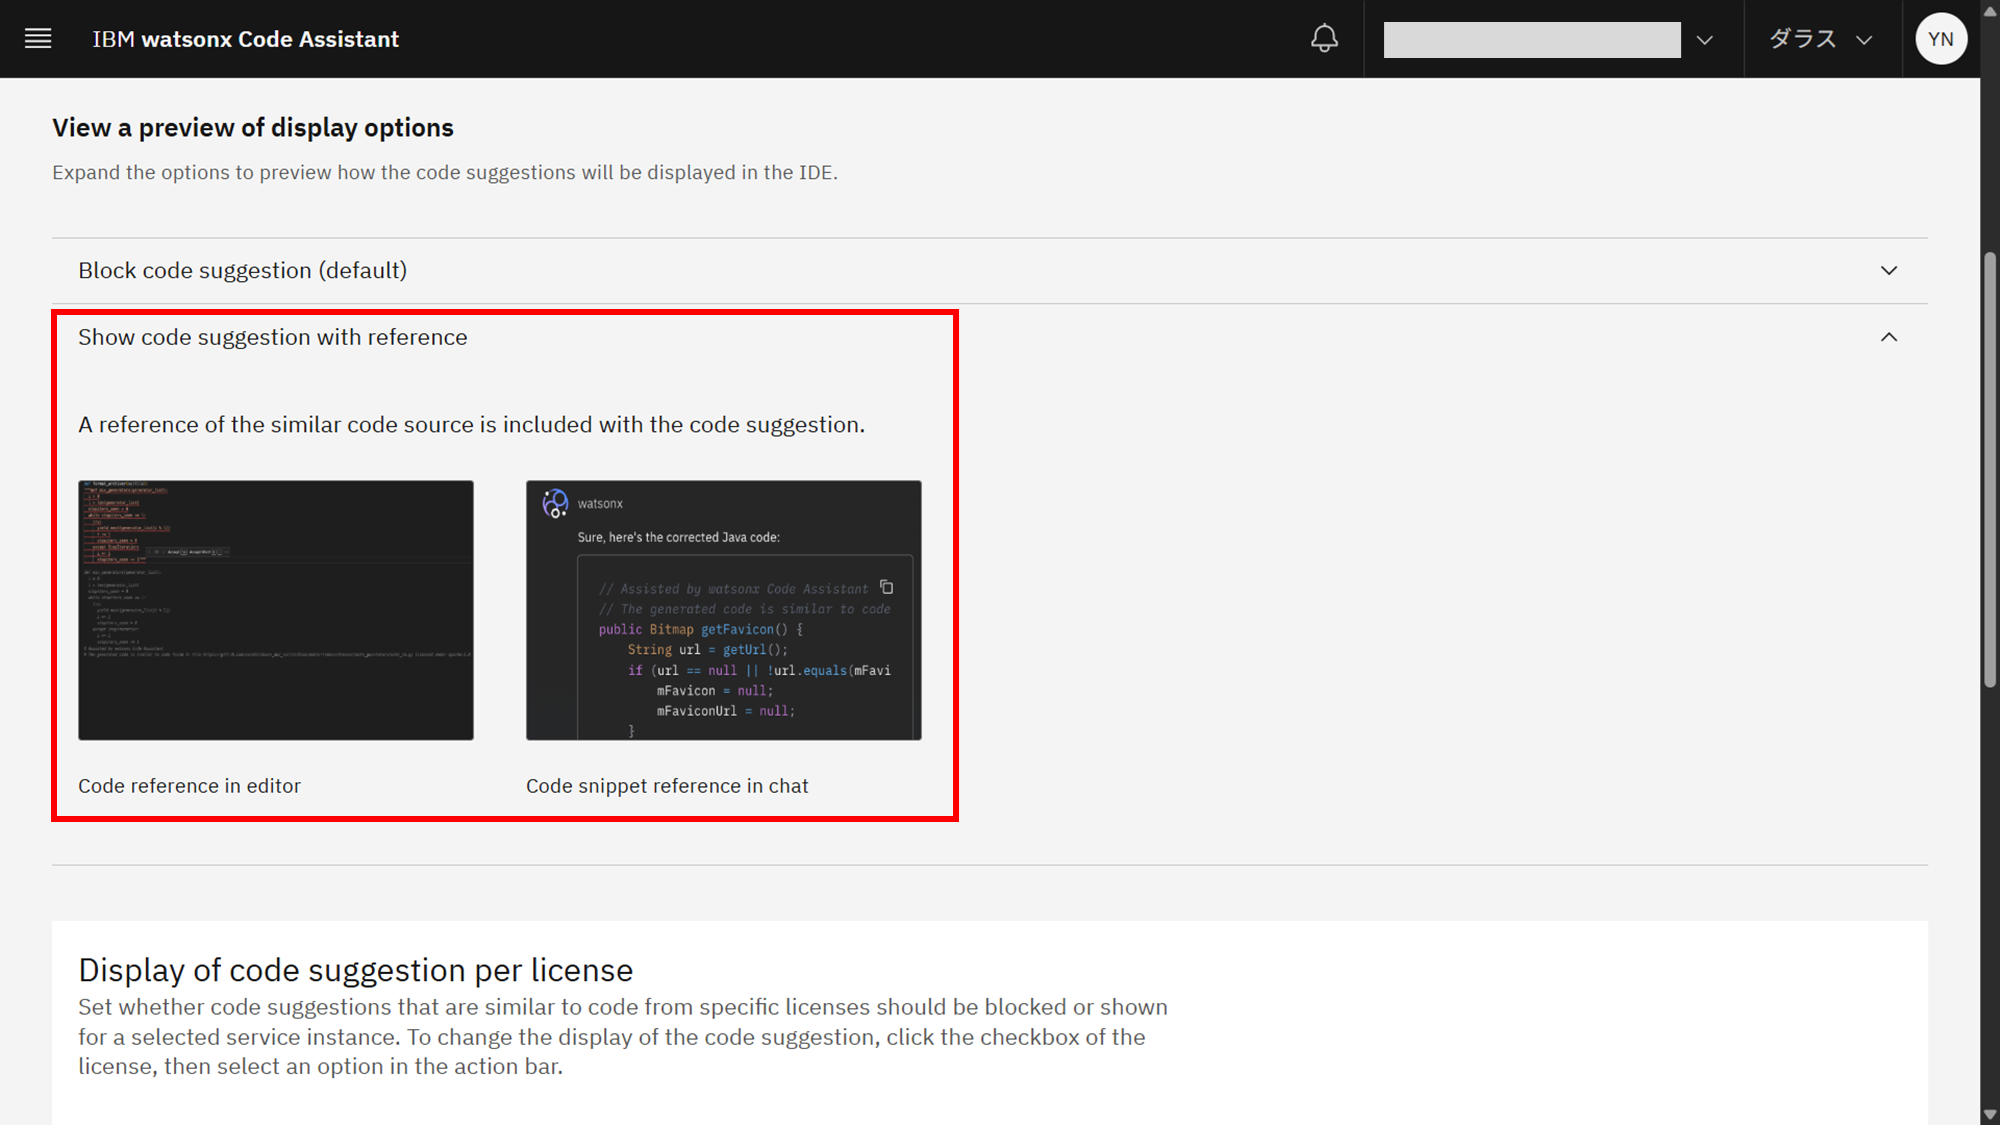Screen dimensions: 2000x1125
Task: Expand Block code suggestion chevron
Action: click(x=1888, y=271)
